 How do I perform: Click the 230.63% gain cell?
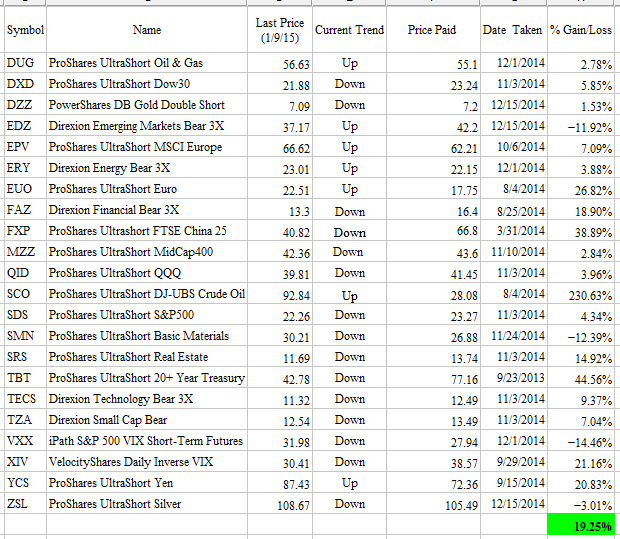pyautogui.click(x=581, y=293)
